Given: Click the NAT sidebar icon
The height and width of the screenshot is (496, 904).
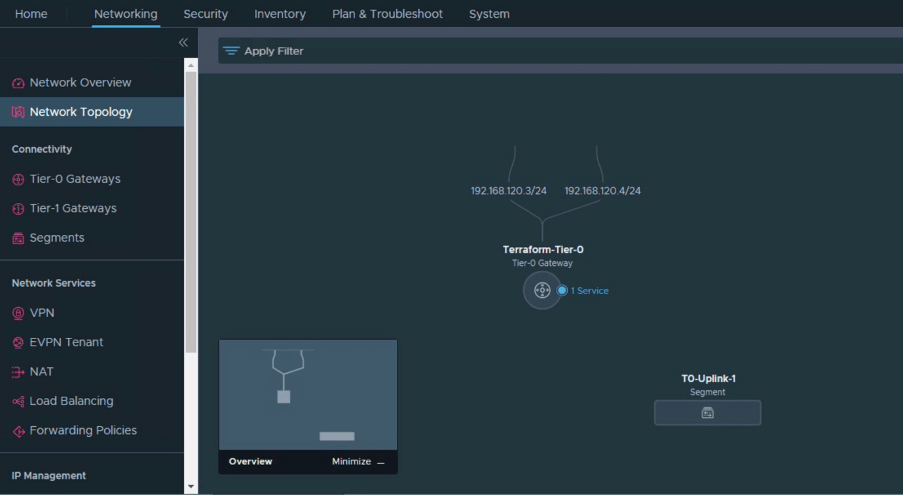Looking at the screenshot, I should (18, 372).
